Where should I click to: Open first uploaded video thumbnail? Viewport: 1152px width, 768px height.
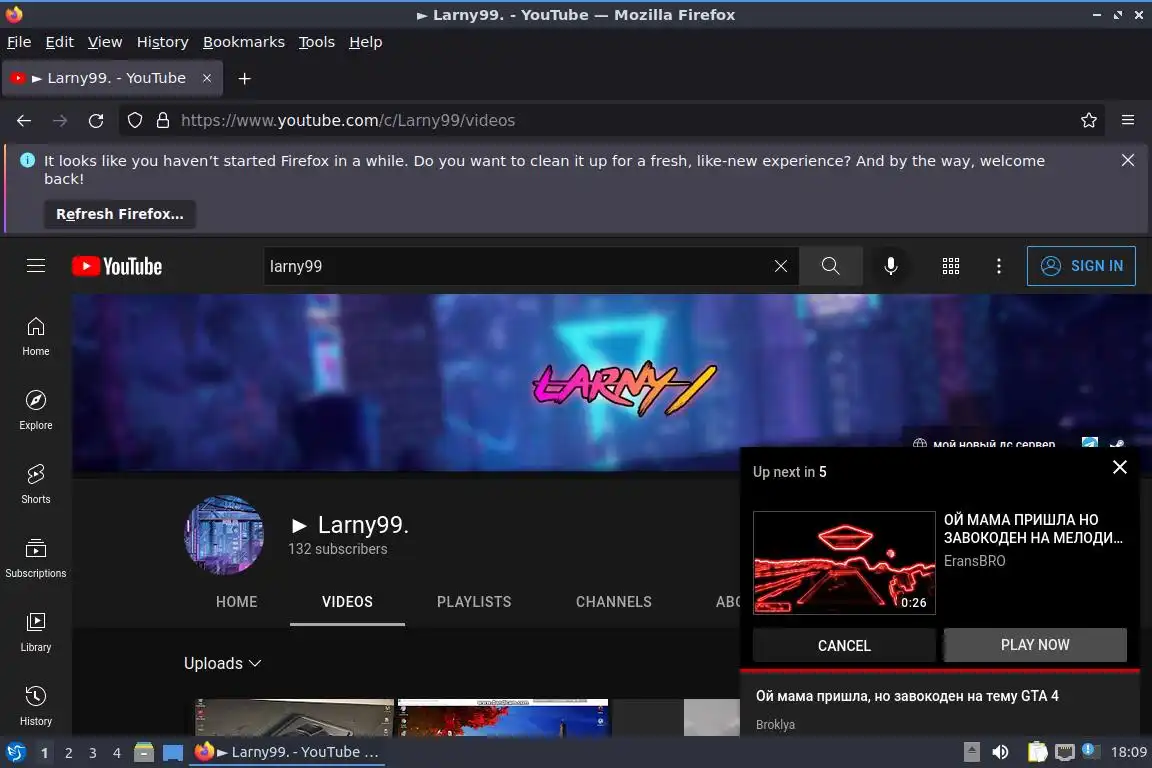(294, 717)
